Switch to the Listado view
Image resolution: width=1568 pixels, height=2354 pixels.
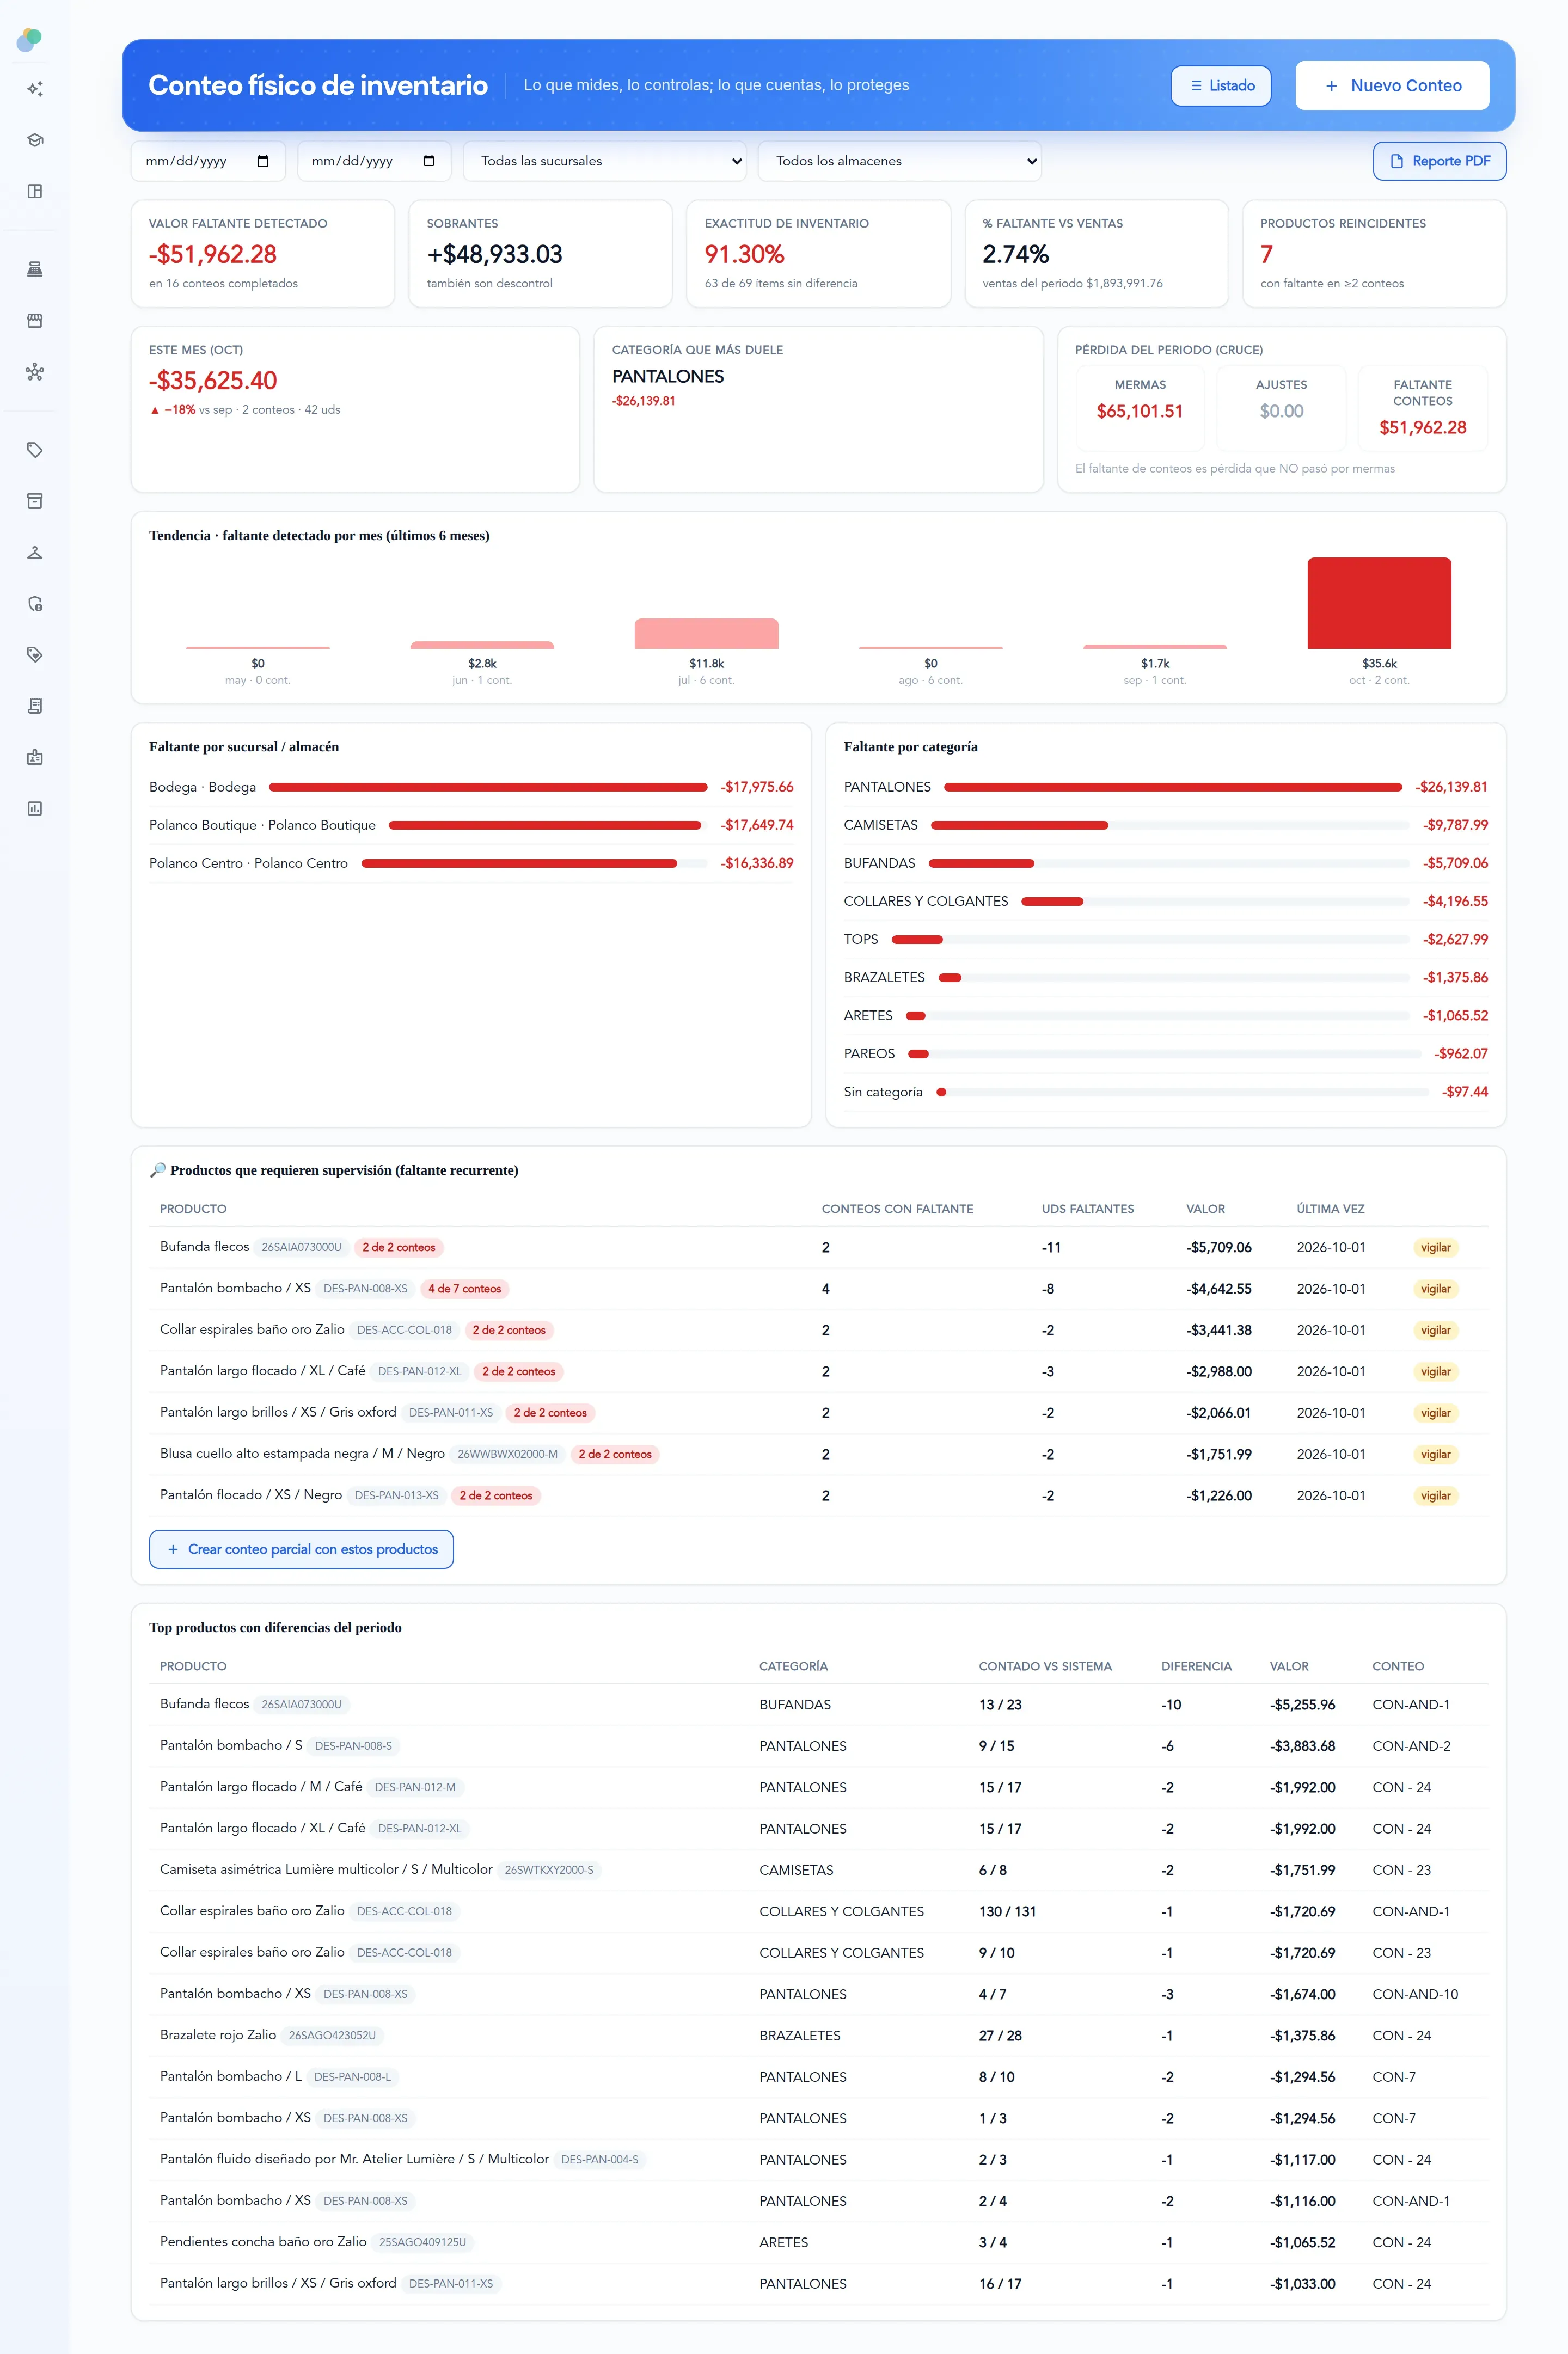click(x=1221, y=86)
